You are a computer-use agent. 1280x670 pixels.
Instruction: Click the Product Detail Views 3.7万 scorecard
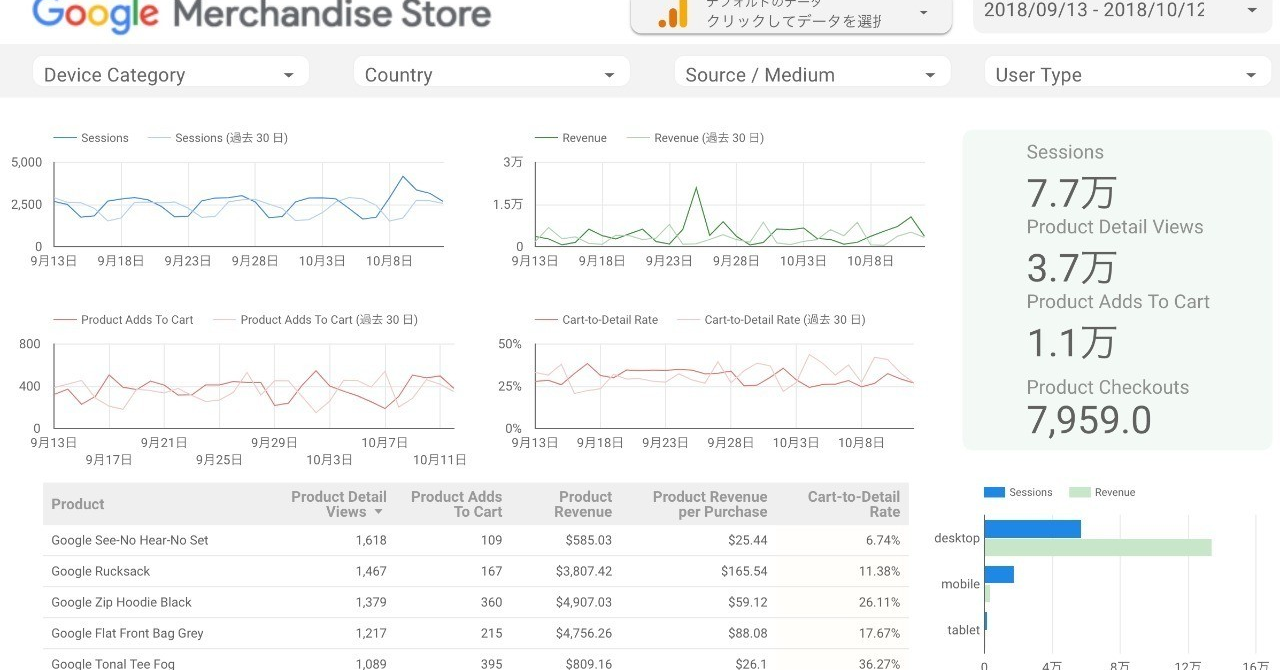tap(1071, 267)
